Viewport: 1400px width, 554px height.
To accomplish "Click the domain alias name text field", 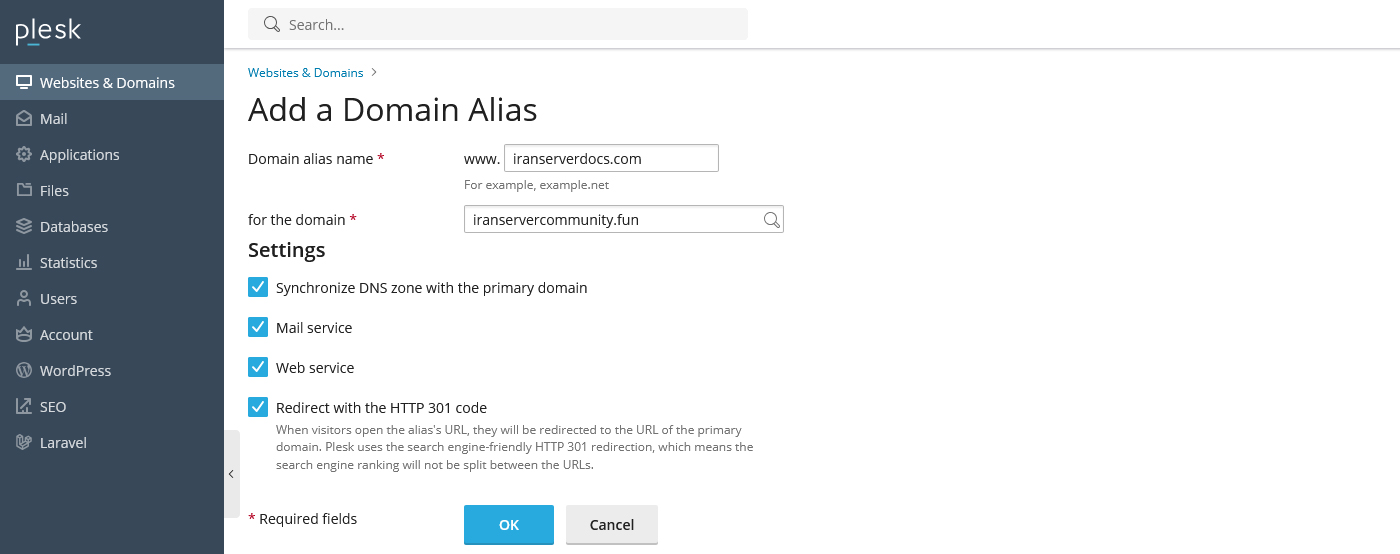I will [611, 159].
